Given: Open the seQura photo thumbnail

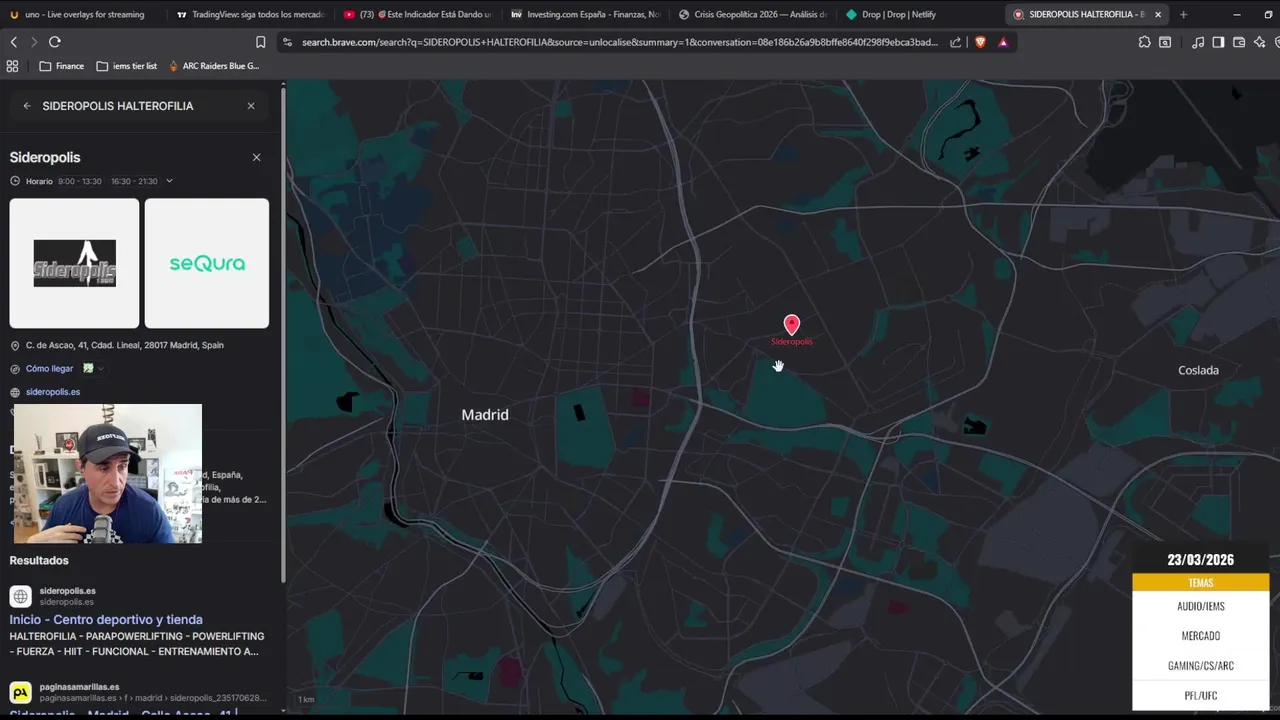Looking at the screenshot, I should pyautogui.click(x=207, y=263).
